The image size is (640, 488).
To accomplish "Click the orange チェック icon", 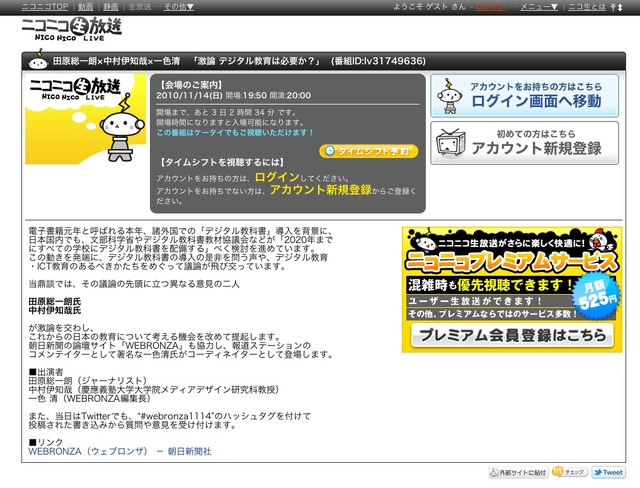I will pyautogui.click(x=558, y=472).
